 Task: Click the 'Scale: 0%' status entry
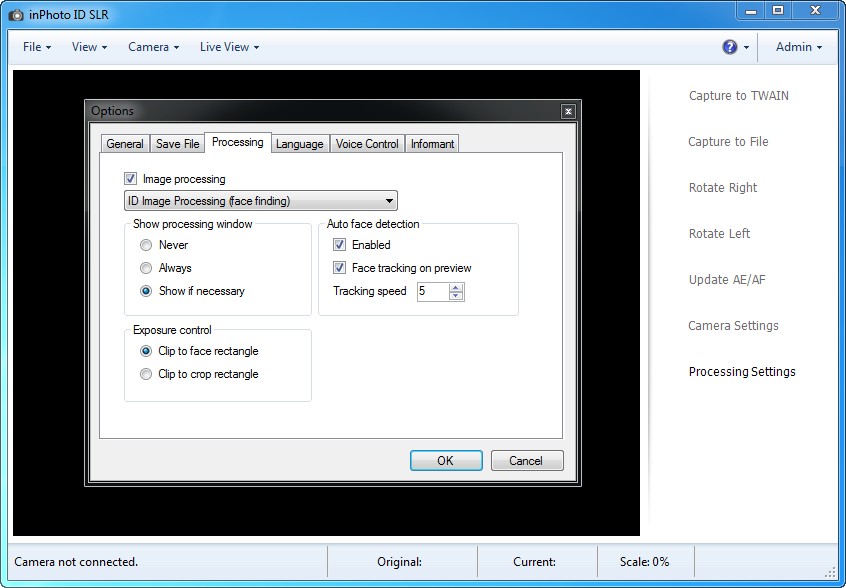coord(644,562)
